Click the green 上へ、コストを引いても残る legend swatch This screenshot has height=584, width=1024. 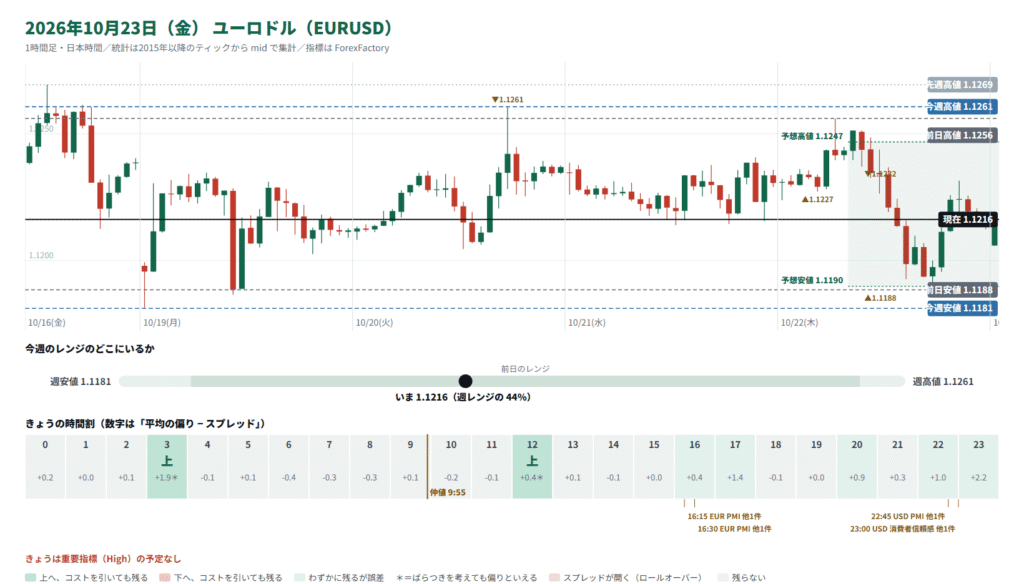pyautogui.click(x=30, y=577)
